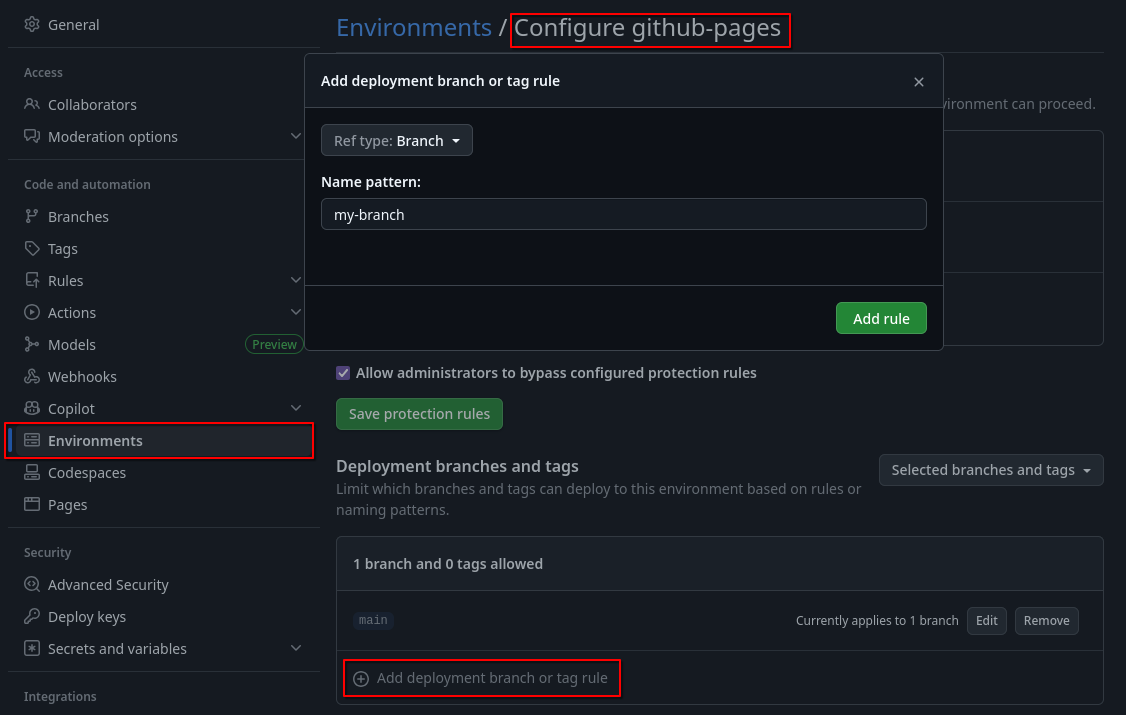Click the Models icon in sidebar

(32, 345)
